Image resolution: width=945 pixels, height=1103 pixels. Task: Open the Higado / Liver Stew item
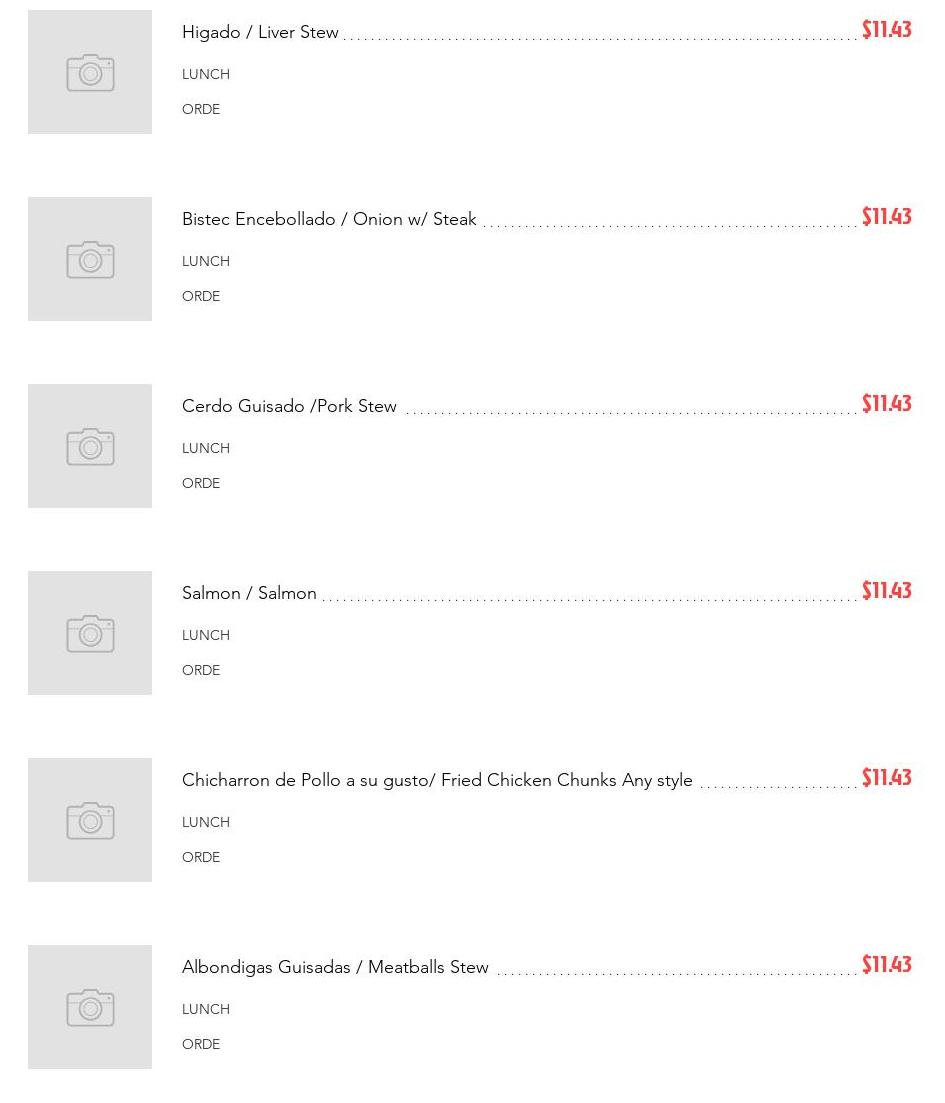(260, 32)
